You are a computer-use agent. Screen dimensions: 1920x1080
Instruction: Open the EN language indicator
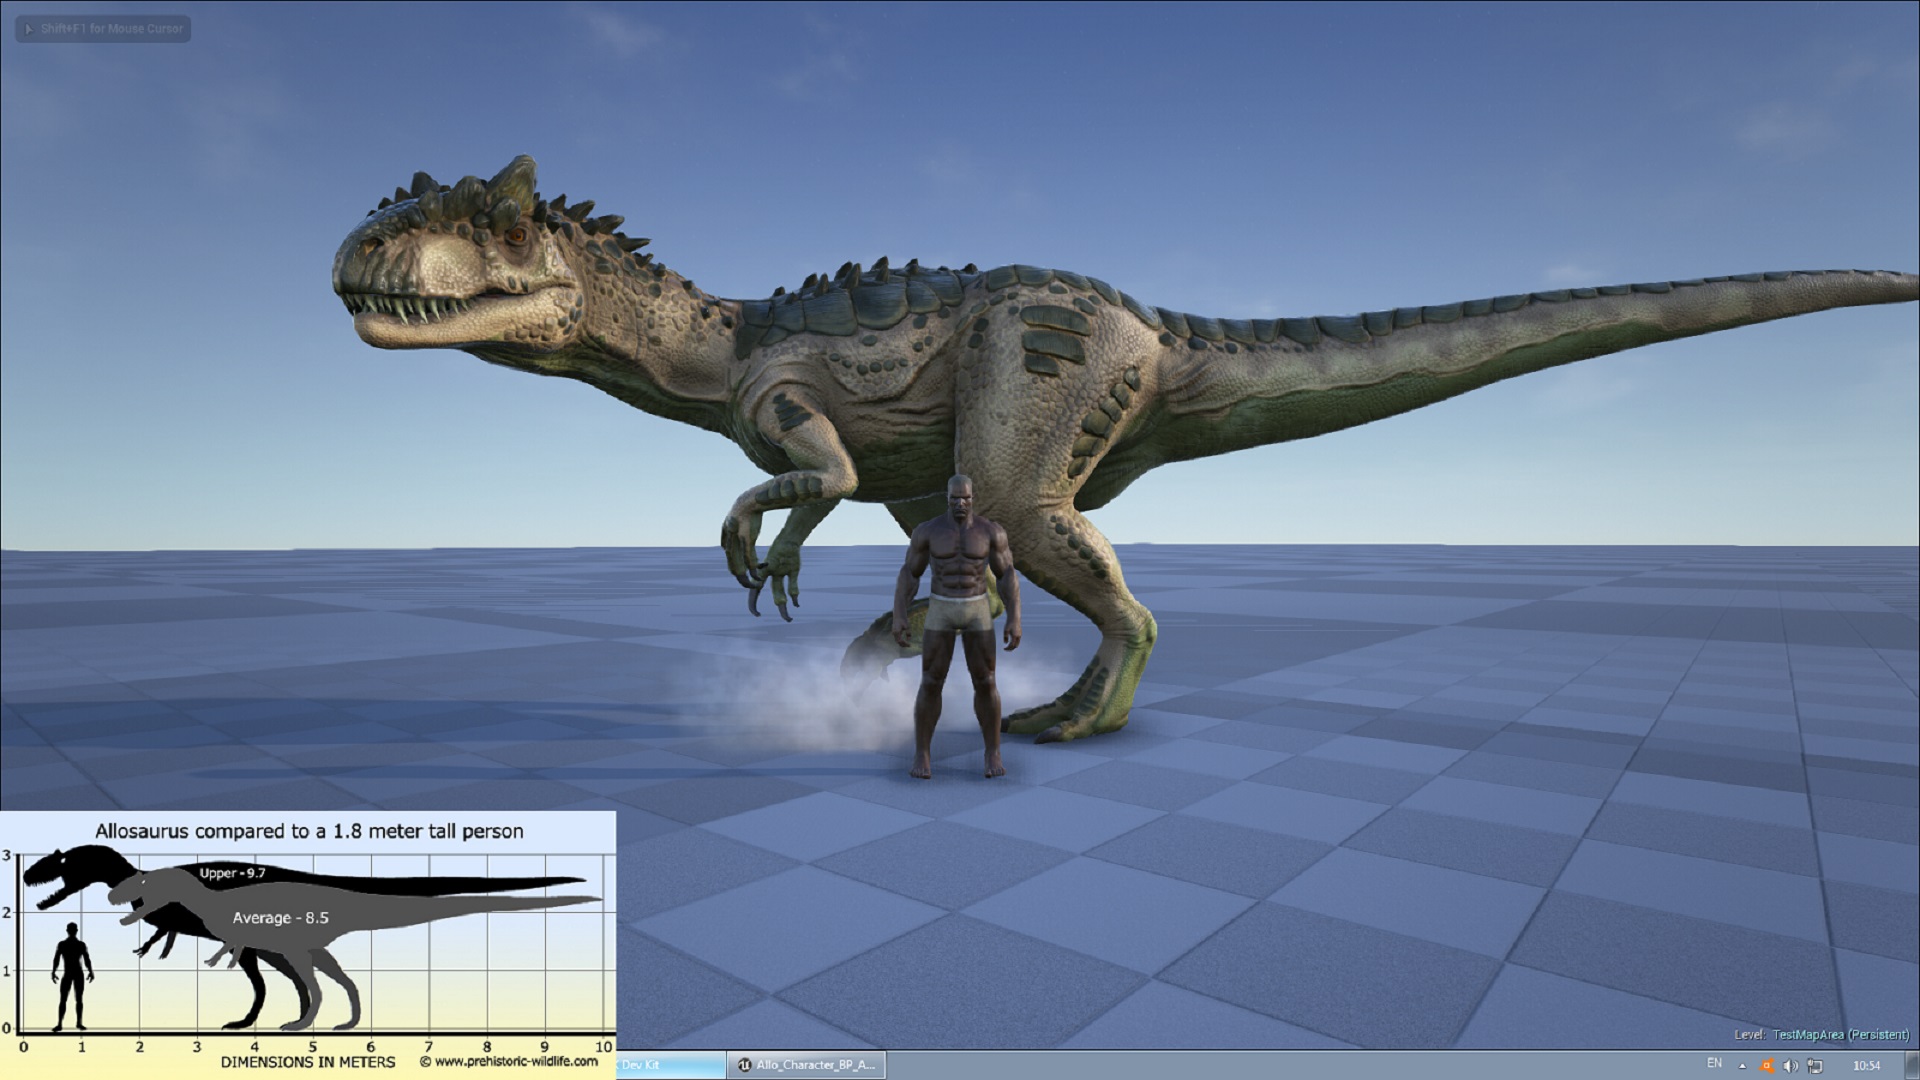point(1715,1063)
